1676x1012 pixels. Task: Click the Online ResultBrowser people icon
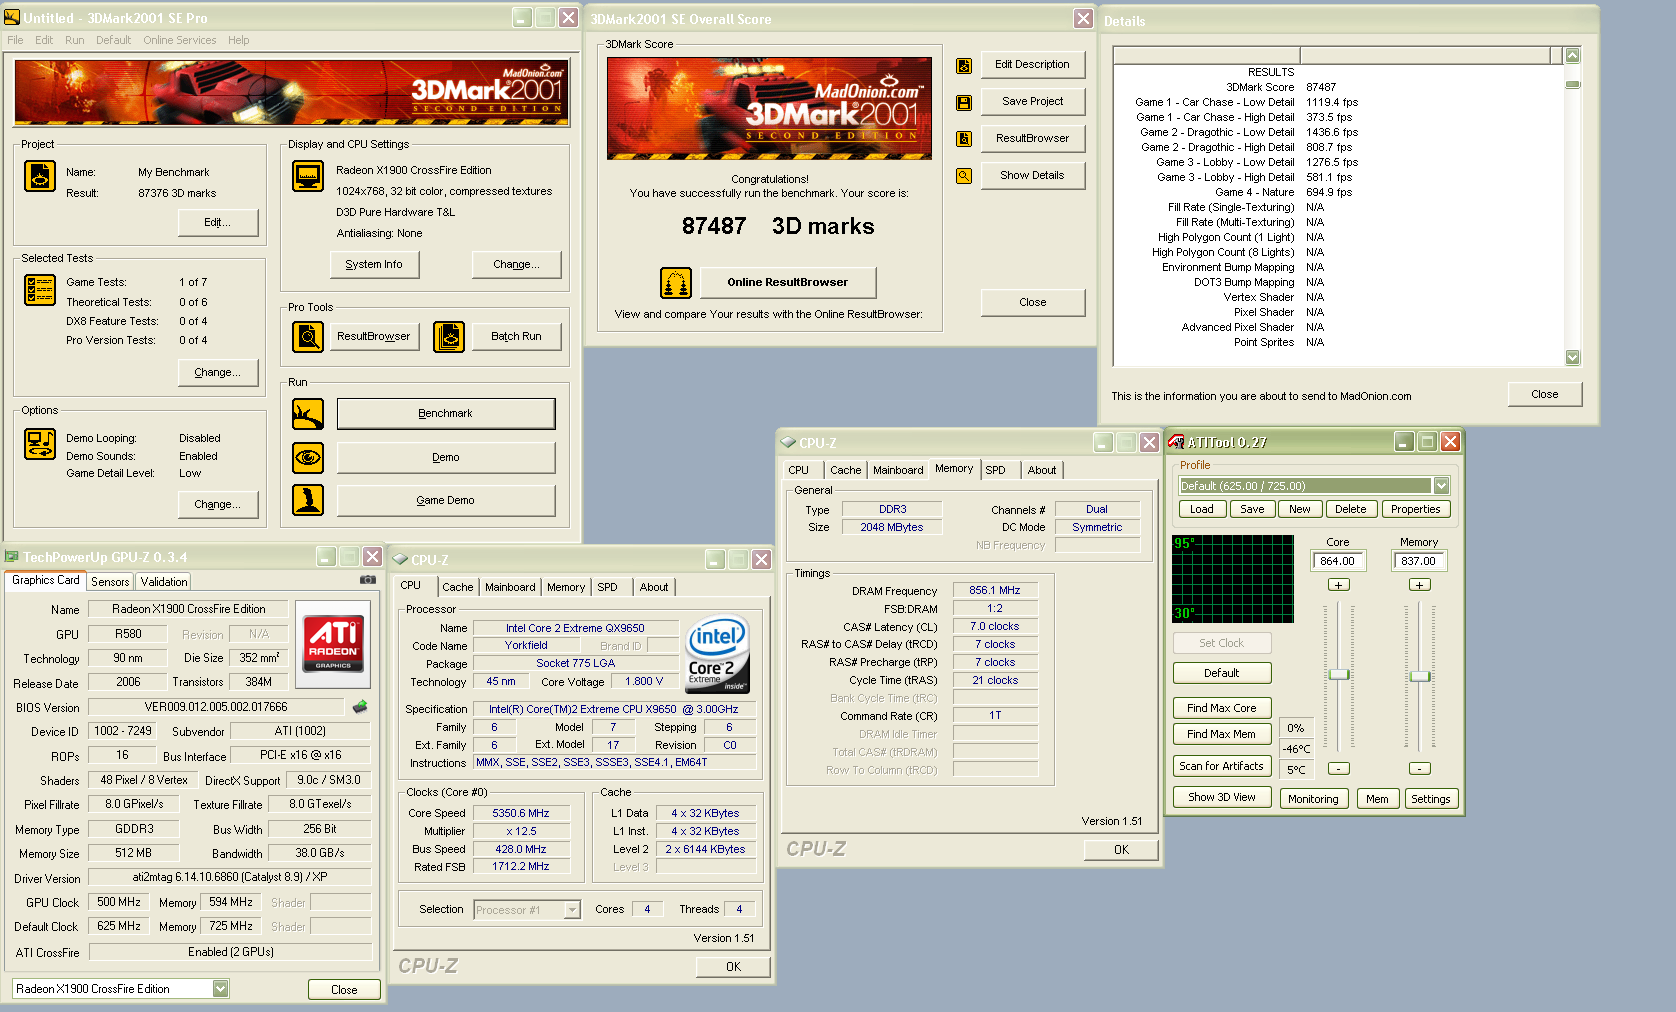[x=676, y=283]
